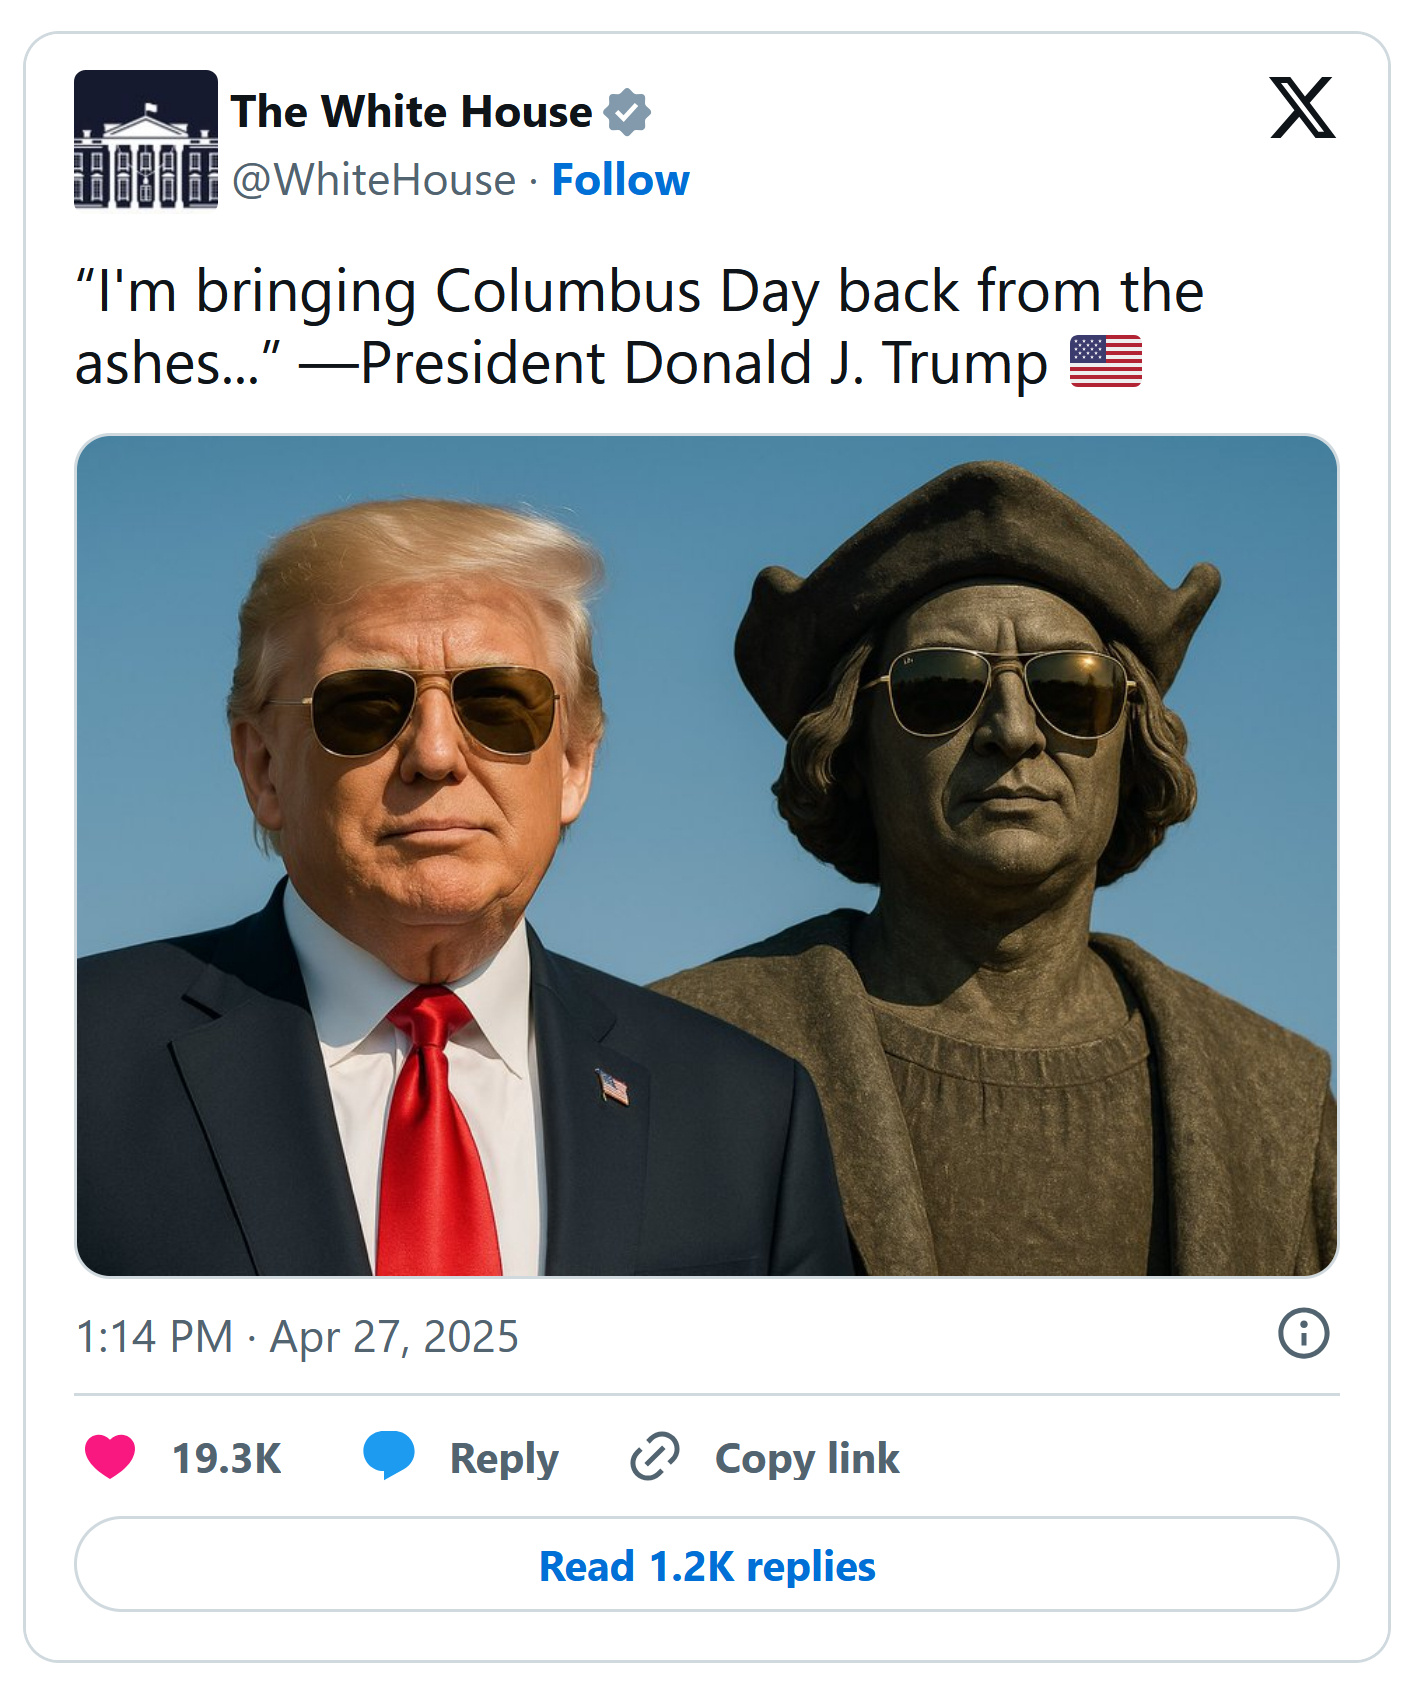1421x1690 pixels.
Task: Click the American flag emoji in the tweet
Action: pos(1105,362)
